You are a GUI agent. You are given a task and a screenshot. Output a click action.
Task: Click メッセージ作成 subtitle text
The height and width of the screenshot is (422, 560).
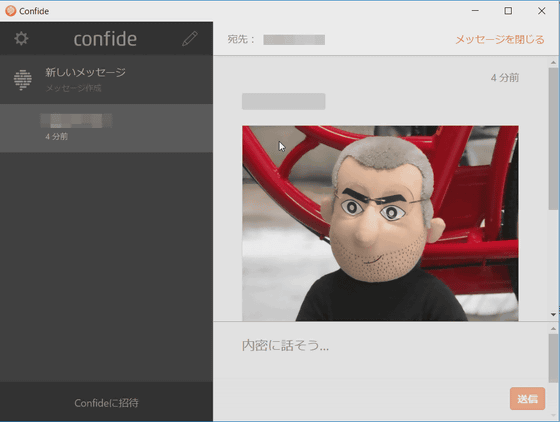pyautogui.click(x=74, y=88)
